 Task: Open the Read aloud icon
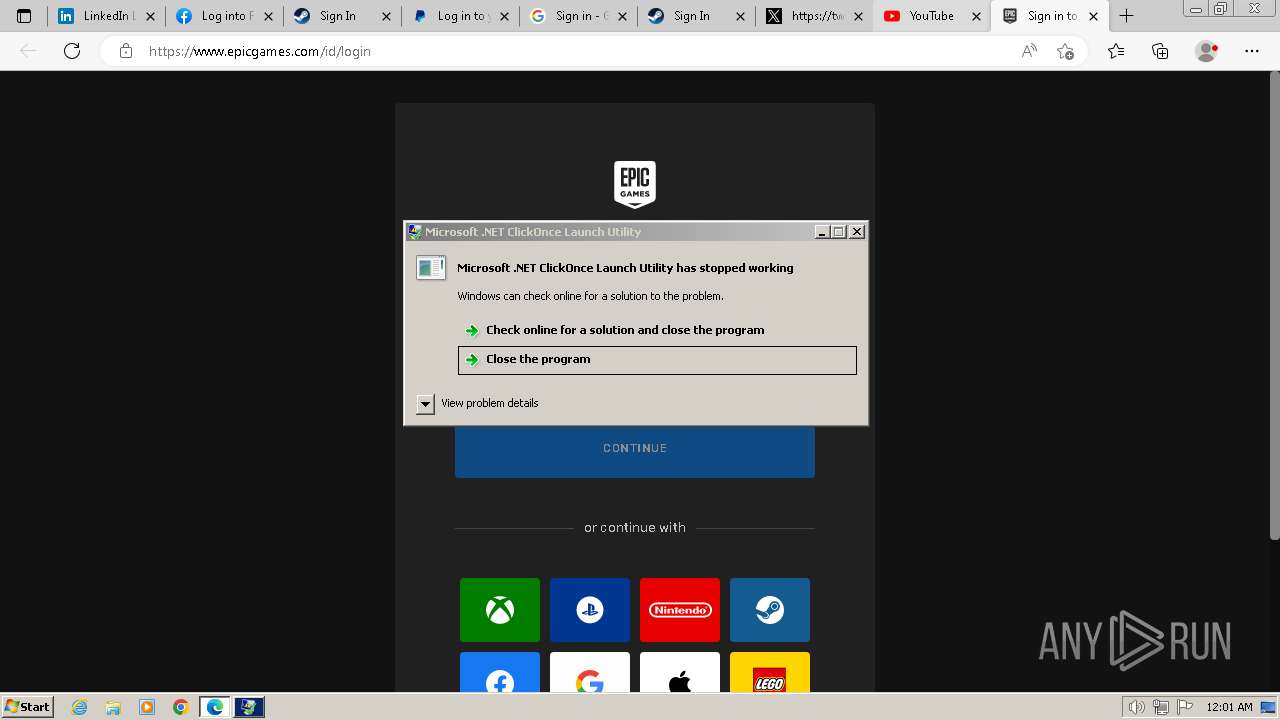[1029, 51]
